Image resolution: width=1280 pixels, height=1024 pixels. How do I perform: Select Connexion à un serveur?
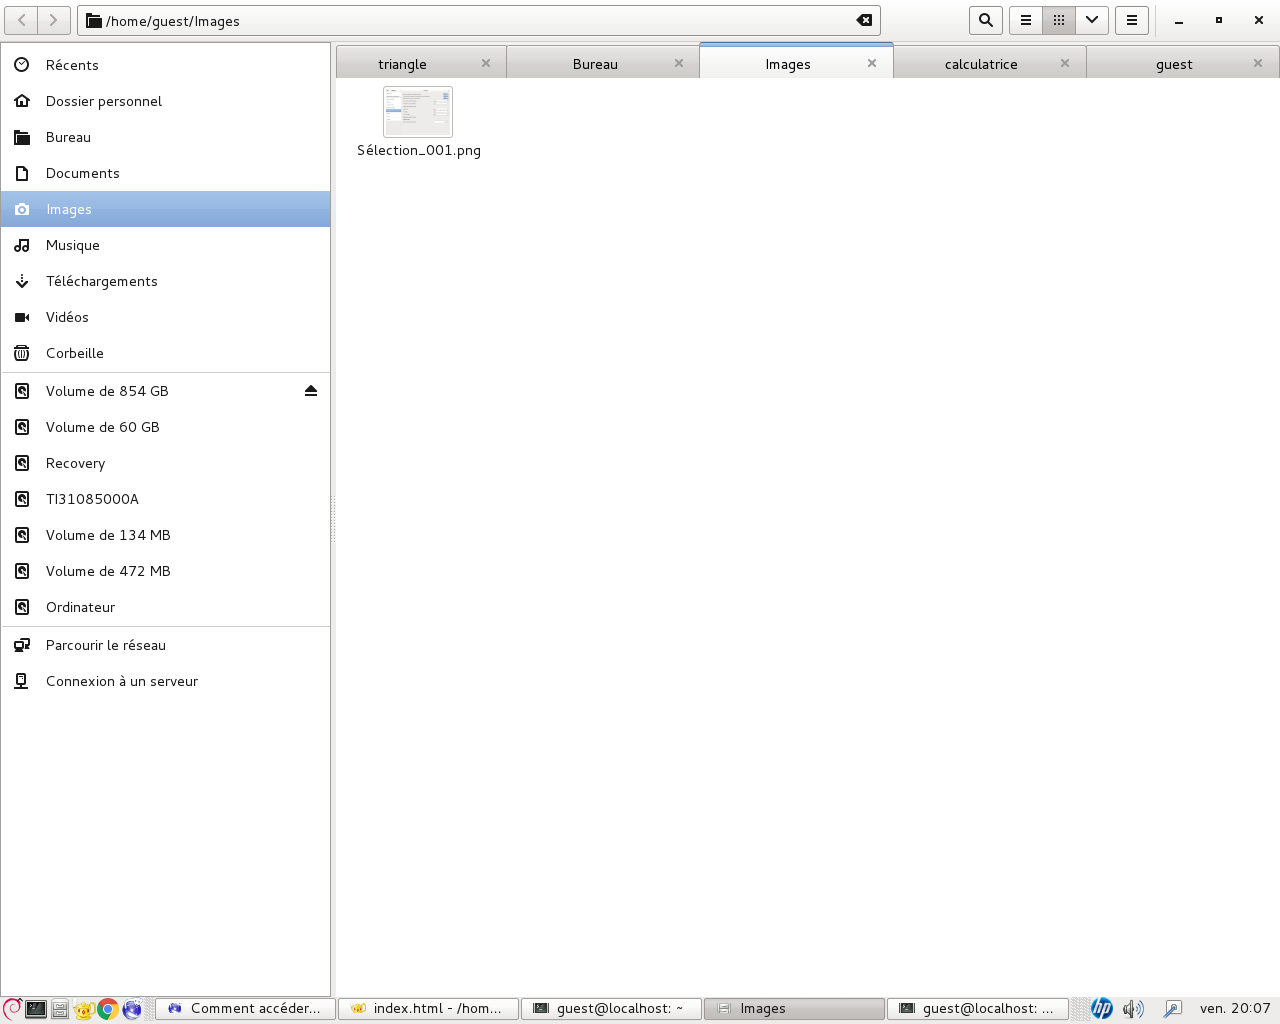(x=121, y=681)
